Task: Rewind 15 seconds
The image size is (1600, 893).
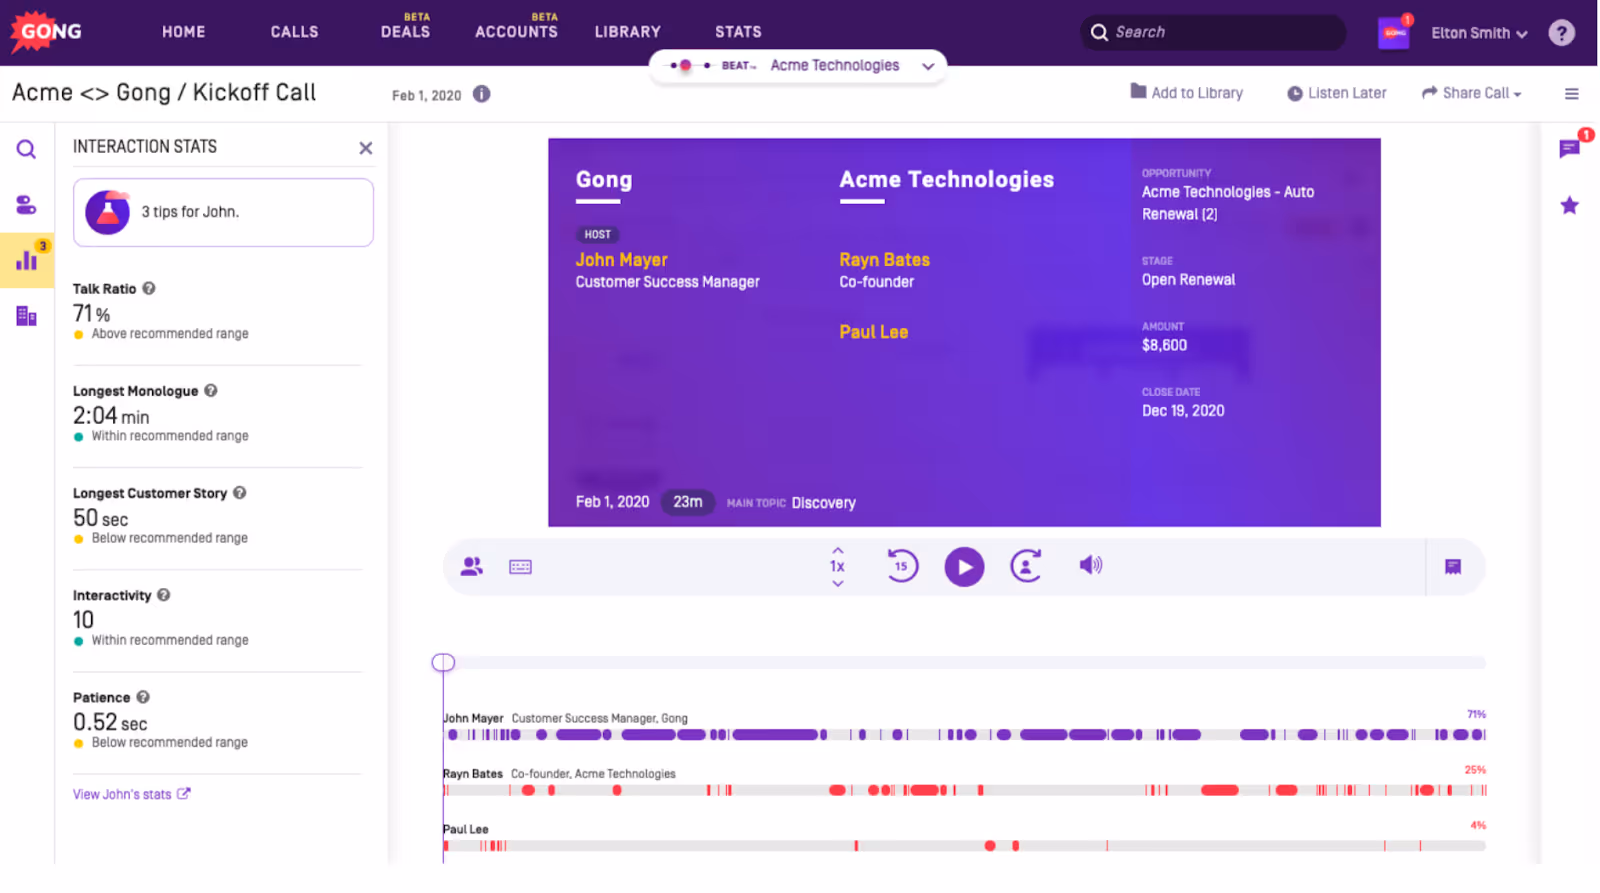Action: [902, 566]
